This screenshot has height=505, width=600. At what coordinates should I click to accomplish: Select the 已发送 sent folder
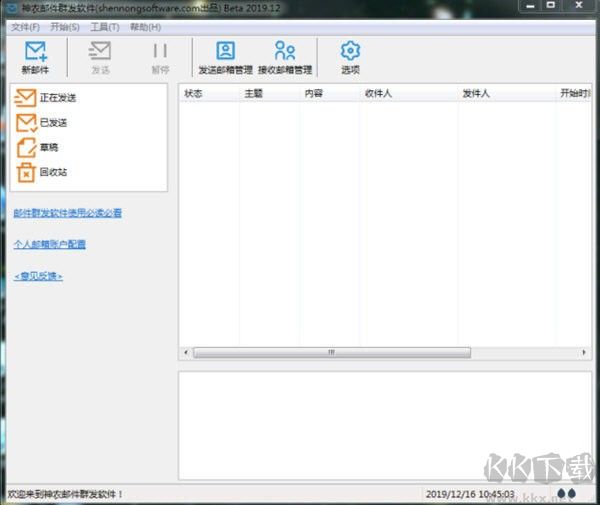[41, 122]
